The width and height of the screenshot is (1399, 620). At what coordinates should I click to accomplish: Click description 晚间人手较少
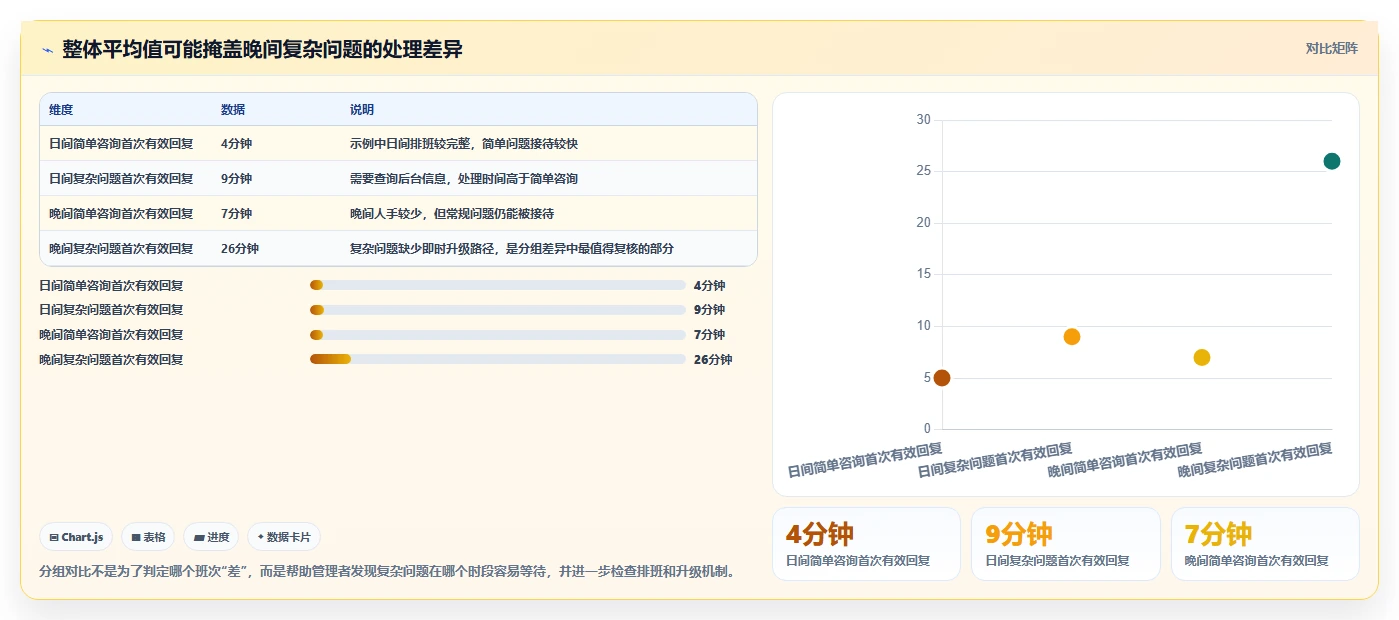452,214
